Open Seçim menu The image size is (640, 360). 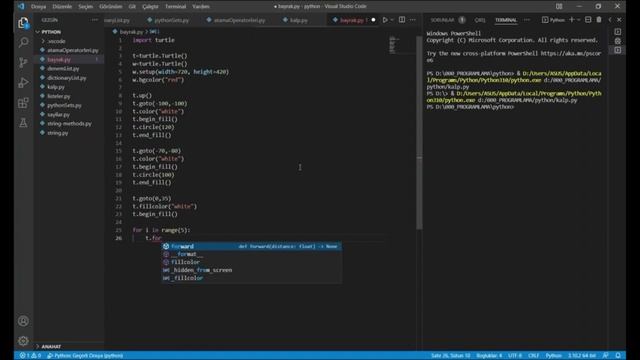pos(86,7)
